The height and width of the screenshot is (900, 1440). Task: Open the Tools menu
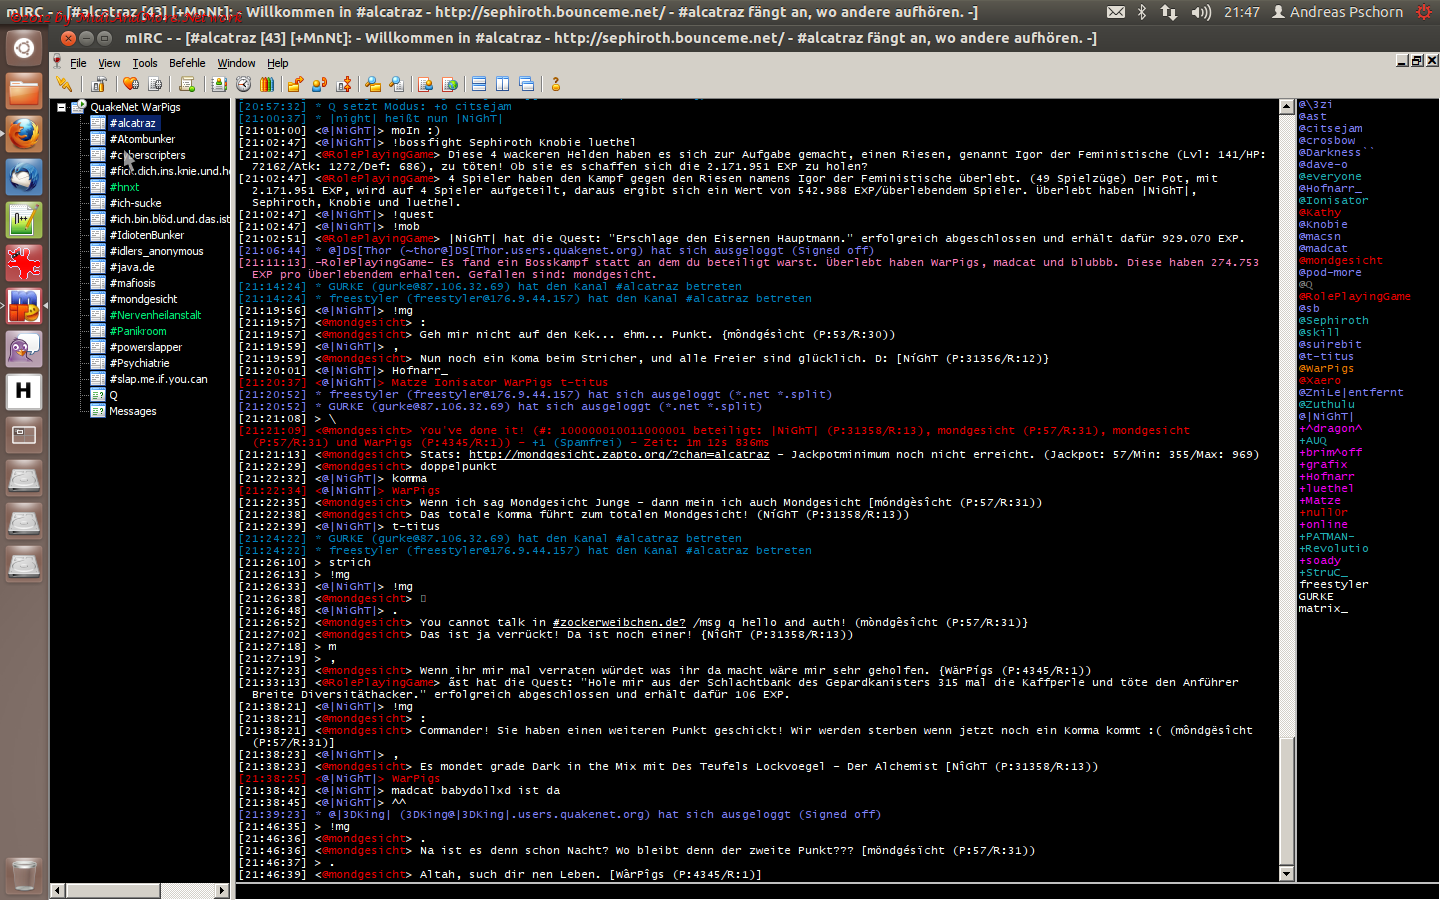click(x=145, y=63)
